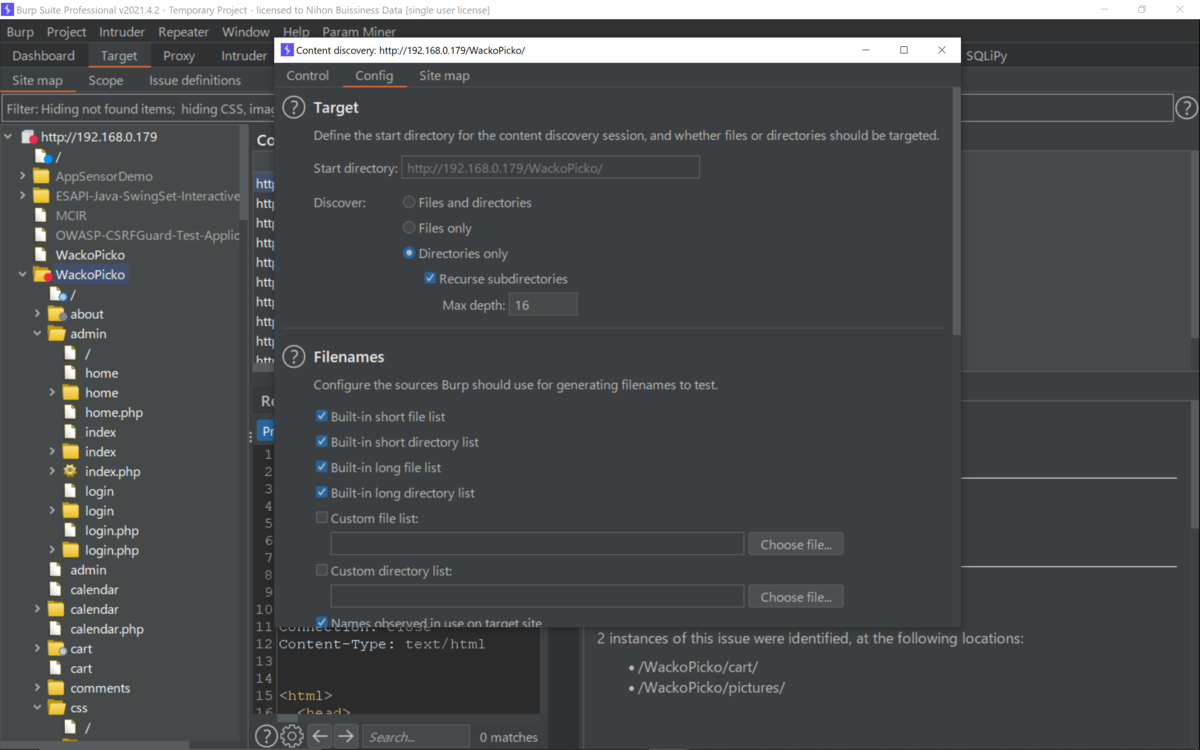Viewport: 1200px width, 750px height.
Task: Open Site map tab in Content discovery dialog
Action: [x=444, y=76]
